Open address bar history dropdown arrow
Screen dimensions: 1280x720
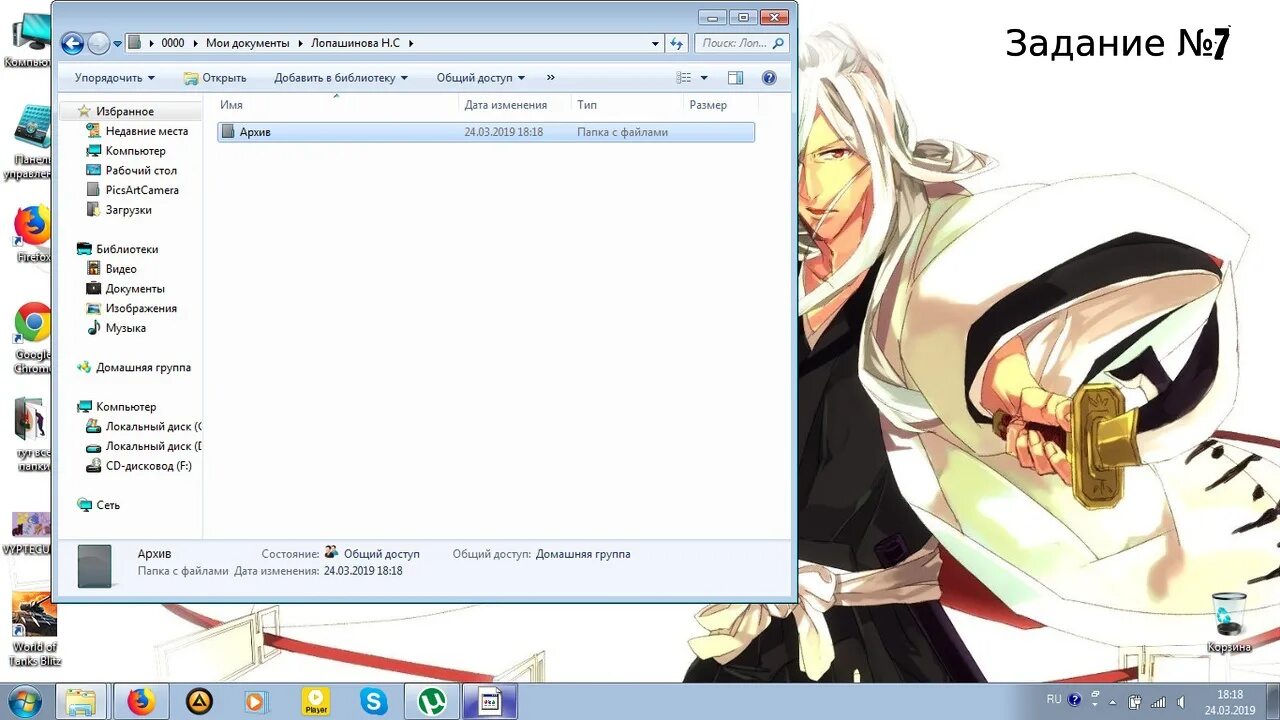(x=656, y=44)
